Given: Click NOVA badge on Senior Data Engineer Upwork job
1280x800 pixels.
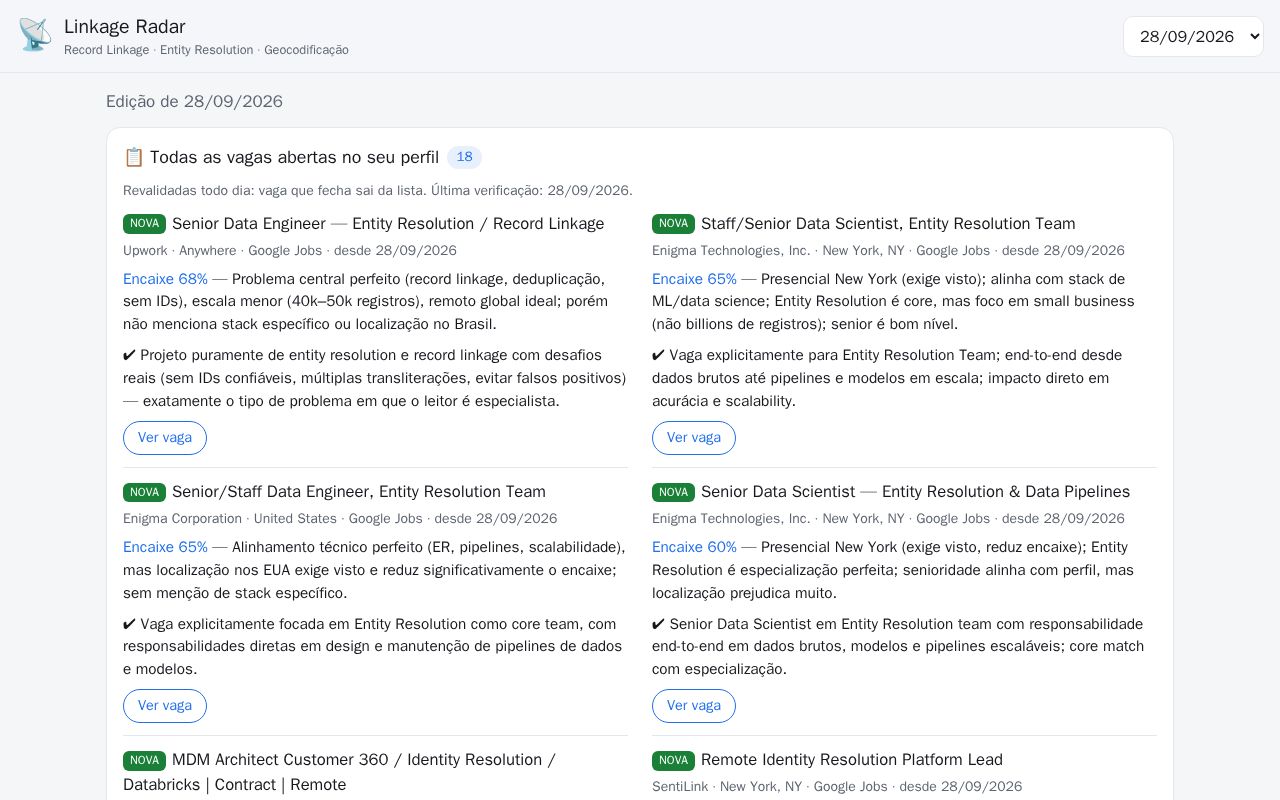Looking at the screenshot, I should coord(144,224).
